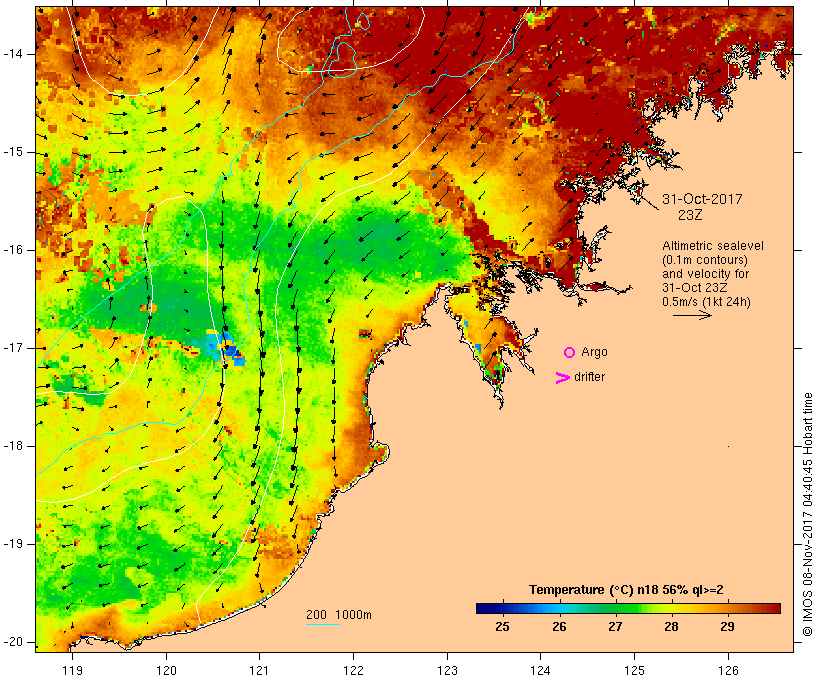The height and width of the screenshot is (680, 820).
Task: Click the "drifter" legend label
Action: [x=589, y=377]
